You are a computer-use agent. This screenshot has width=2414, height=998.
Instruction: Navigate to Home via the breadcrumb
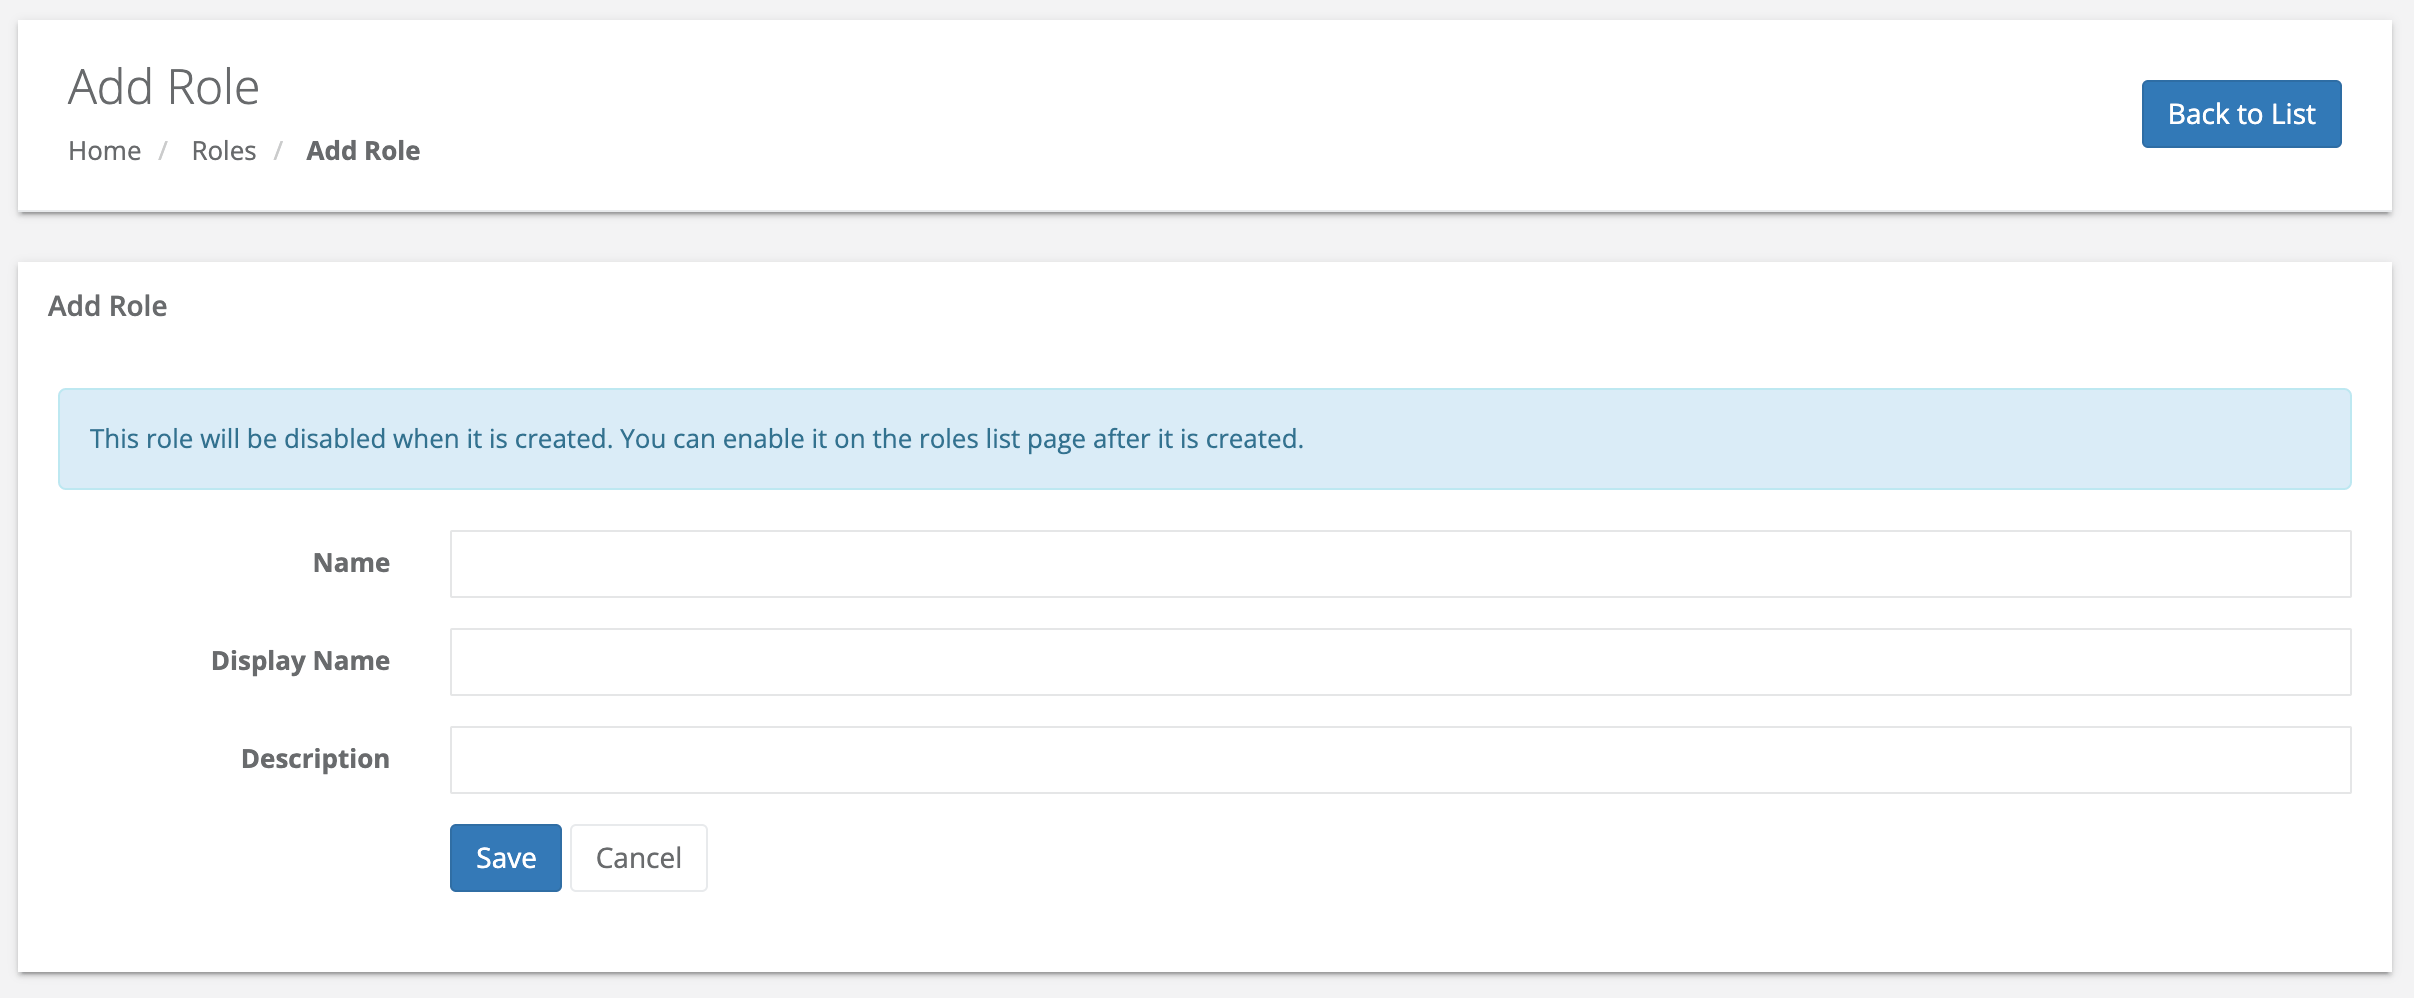(104, 150)
